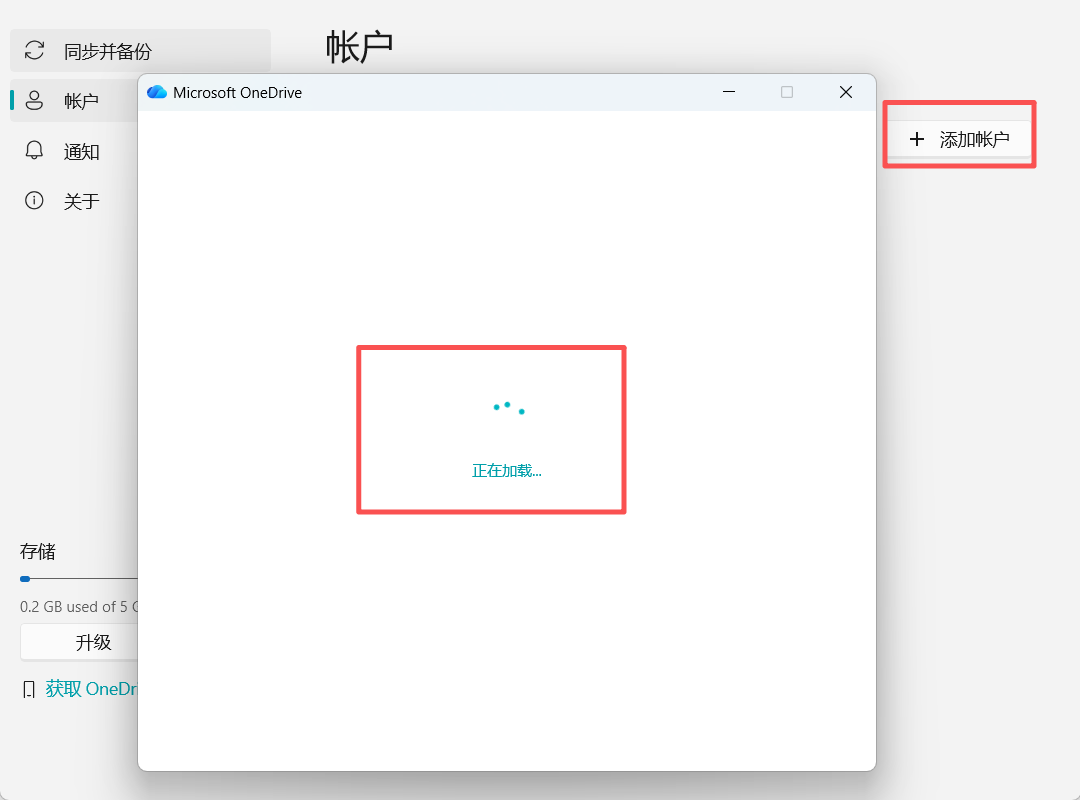Close the Microsoft OneDrive dialog
1080x800 pixels.
[x=846, y=92]
